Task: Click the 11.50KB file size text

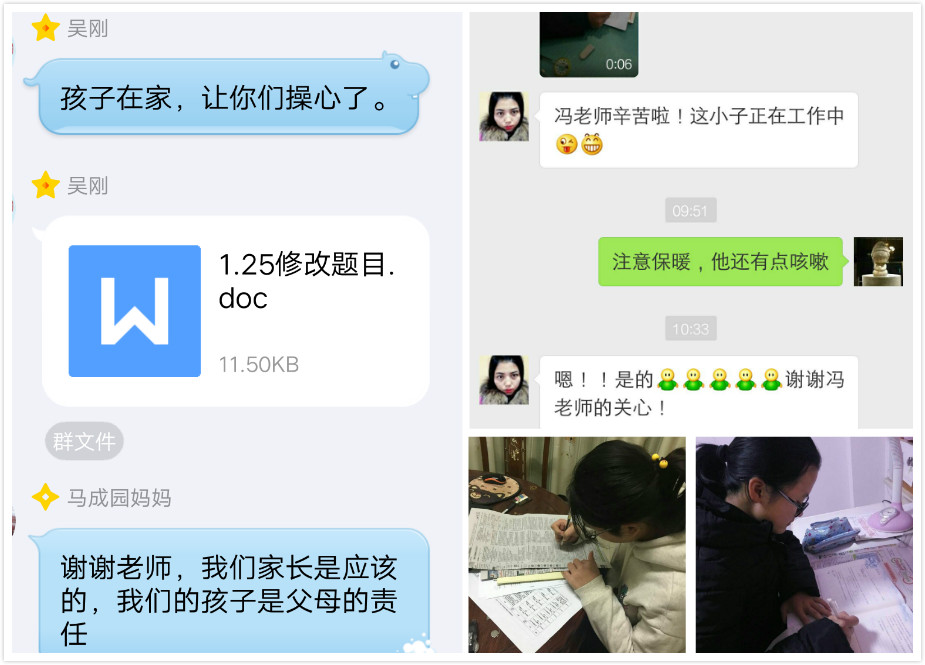Action: pos(259,364)
